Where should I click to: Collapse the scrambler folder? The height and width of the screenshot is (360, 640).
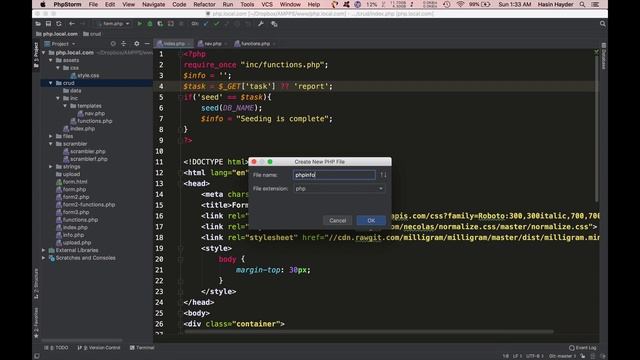tap(51, 144)
